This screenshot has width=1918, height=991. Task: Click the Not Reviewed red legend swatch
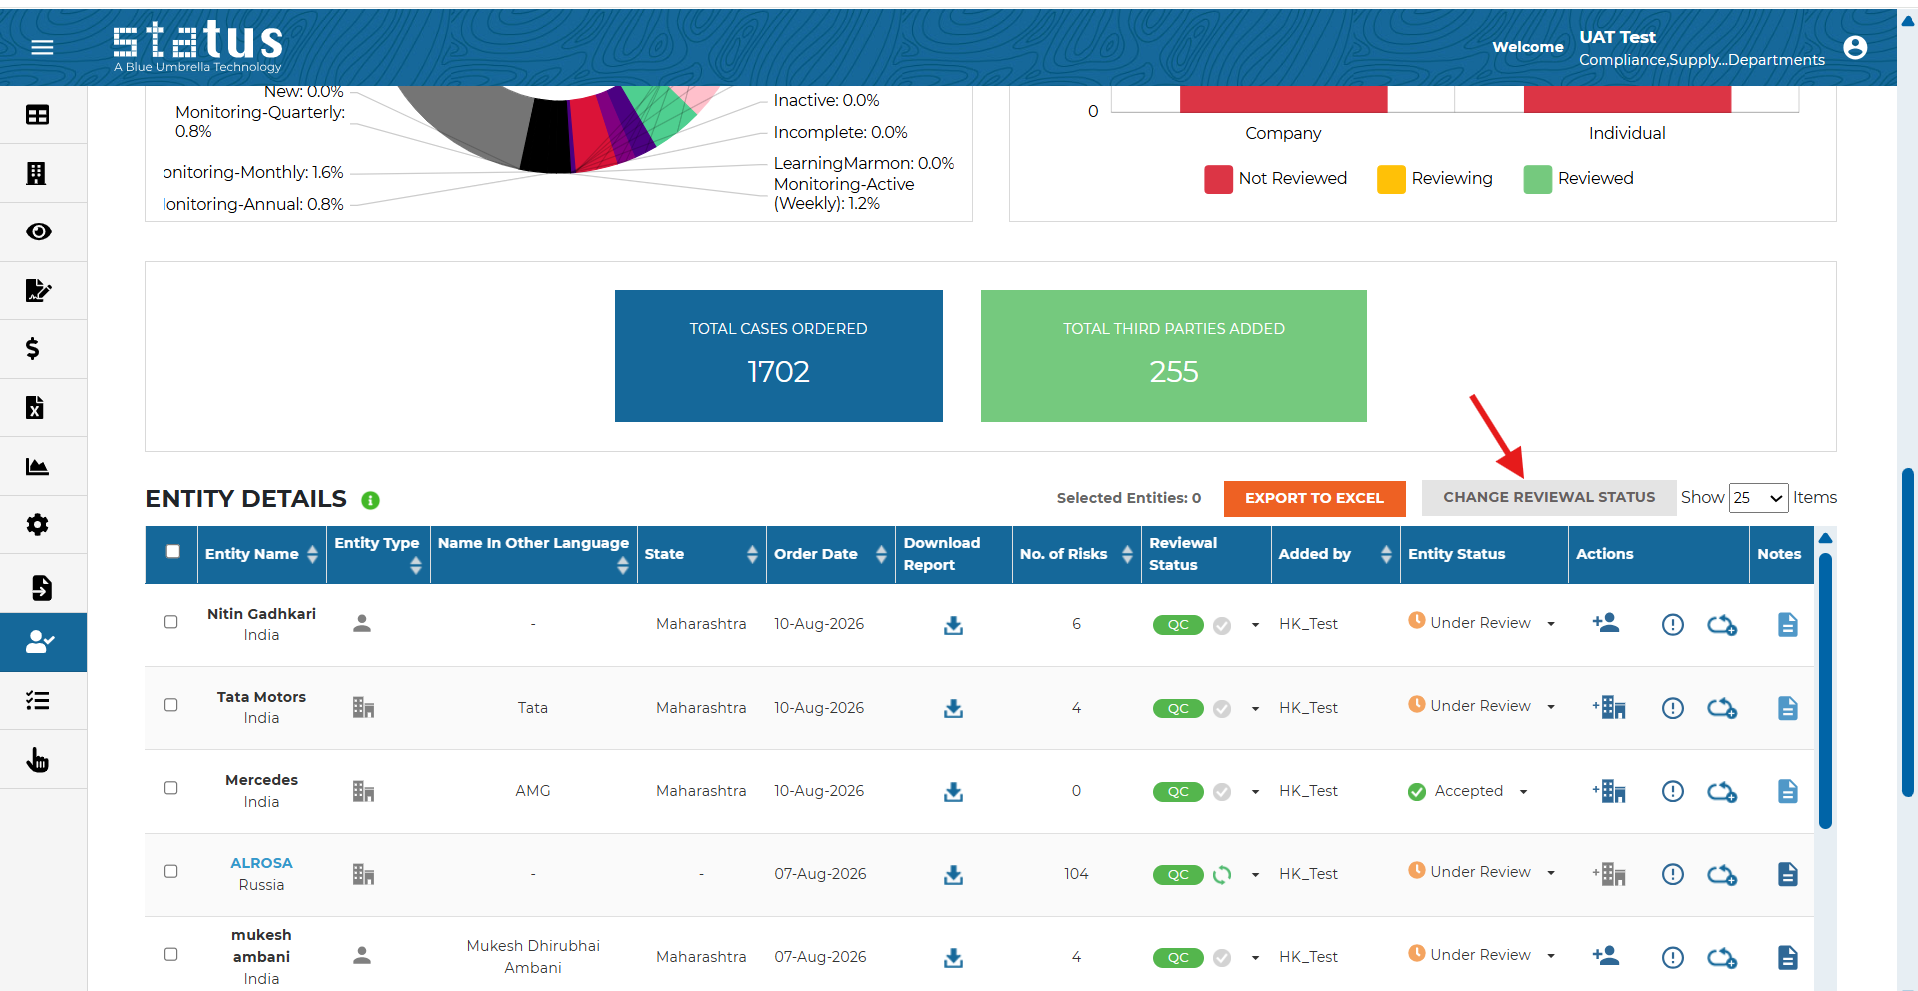(x=1218, y=179)
